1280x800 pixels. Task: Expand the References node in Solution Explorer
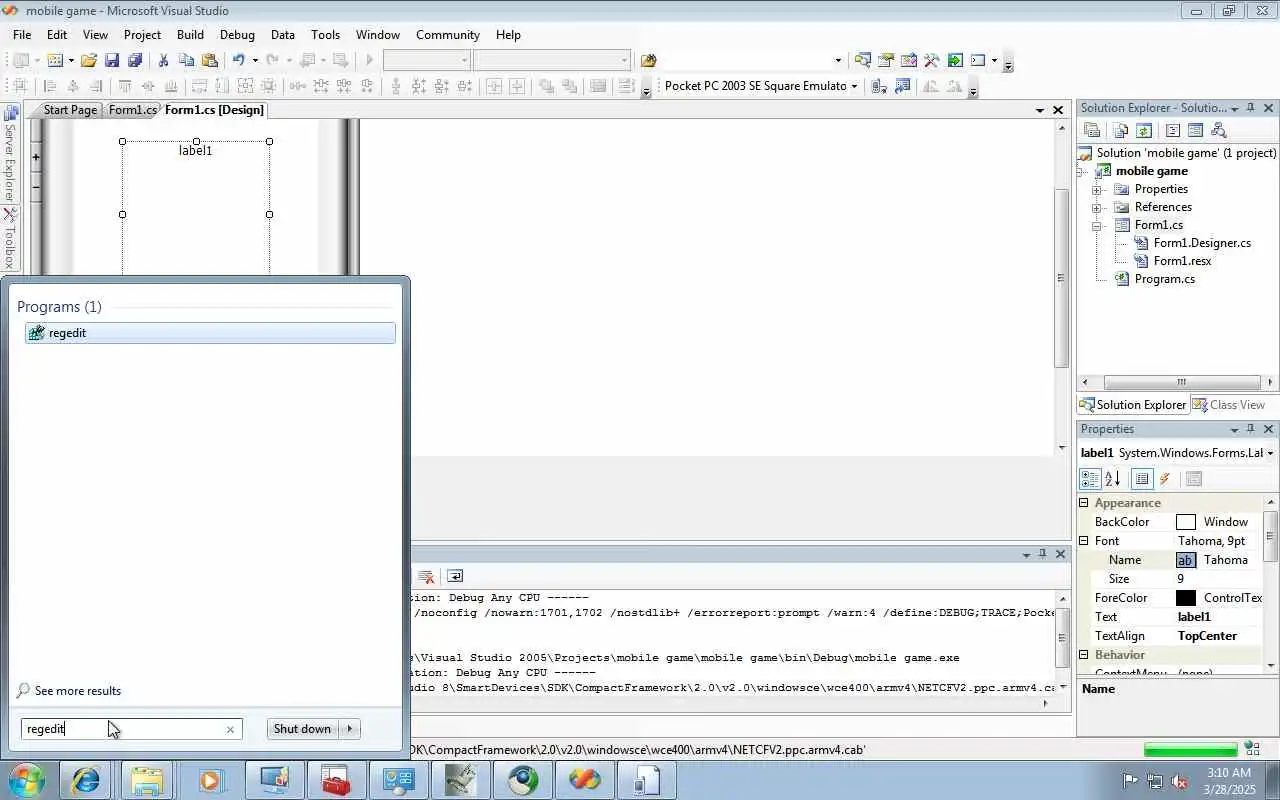[1097, 207]
